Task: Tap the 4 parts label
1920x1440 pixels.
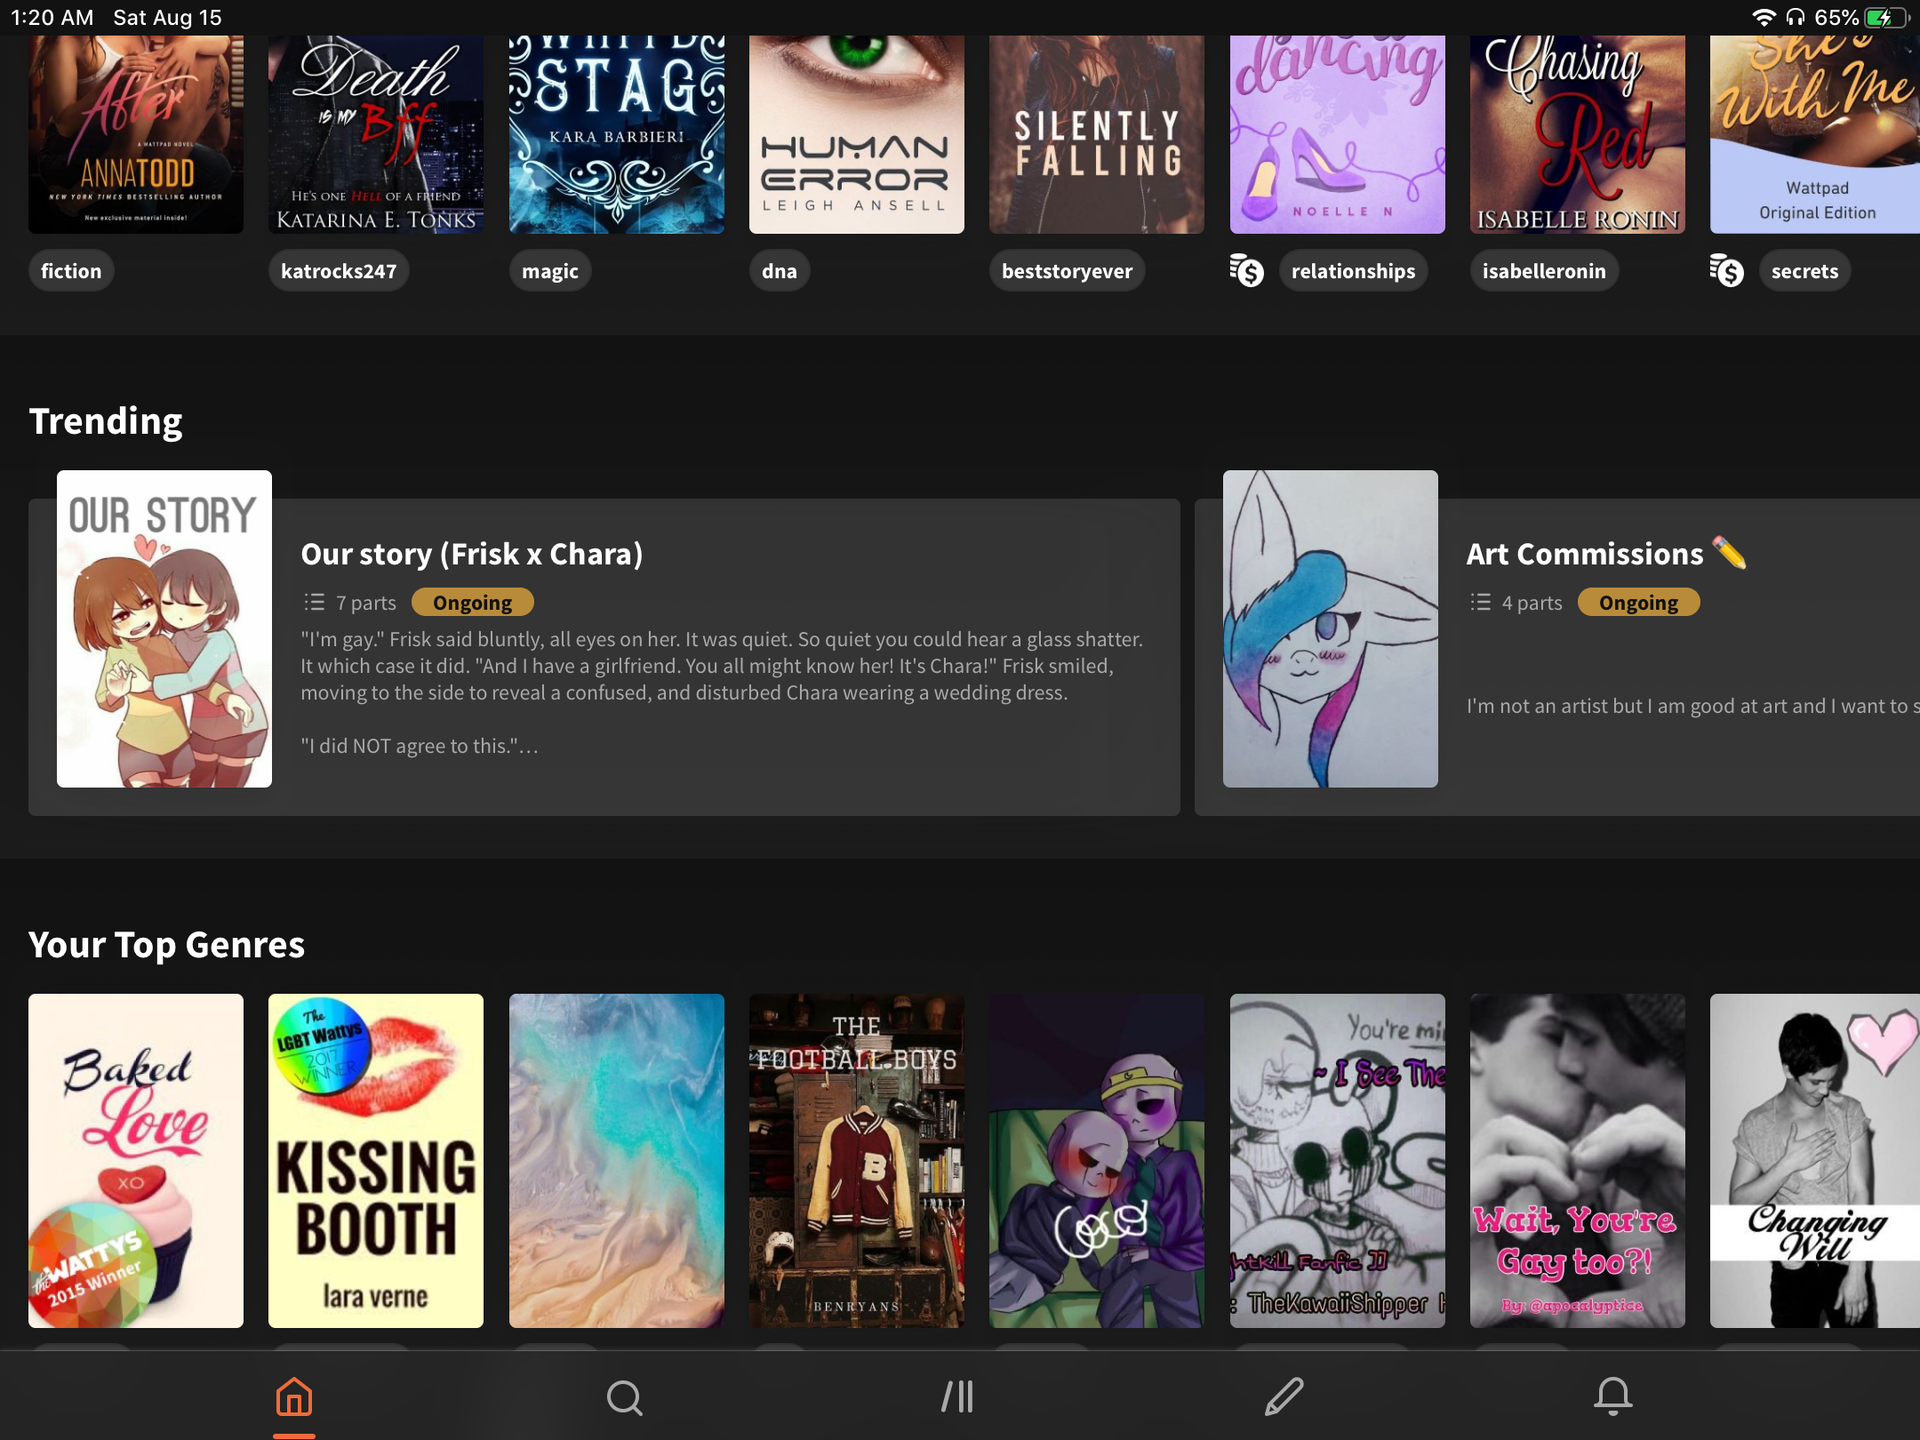Action: tap(1532, 602)
